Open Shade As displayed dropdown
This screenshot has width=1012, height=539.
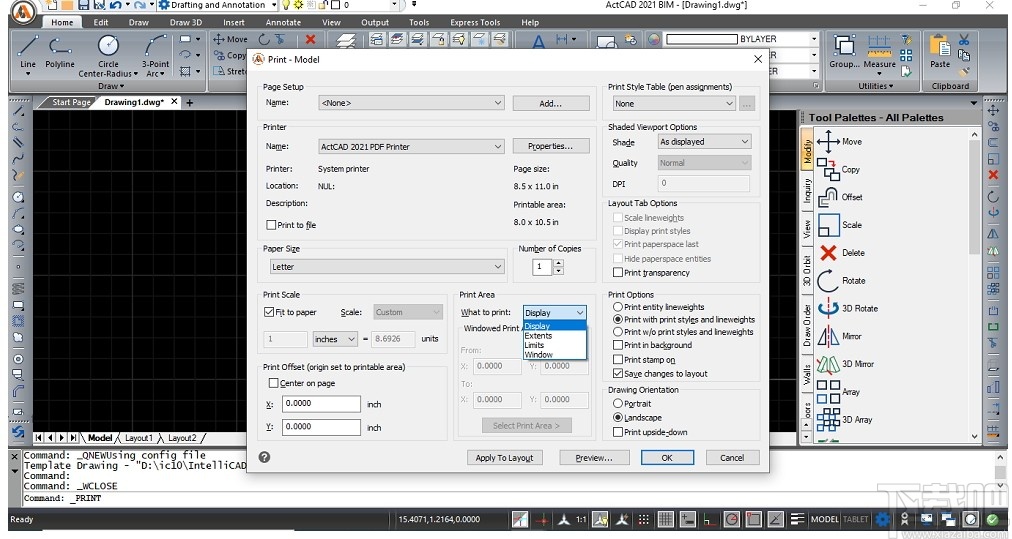point(704,142)
